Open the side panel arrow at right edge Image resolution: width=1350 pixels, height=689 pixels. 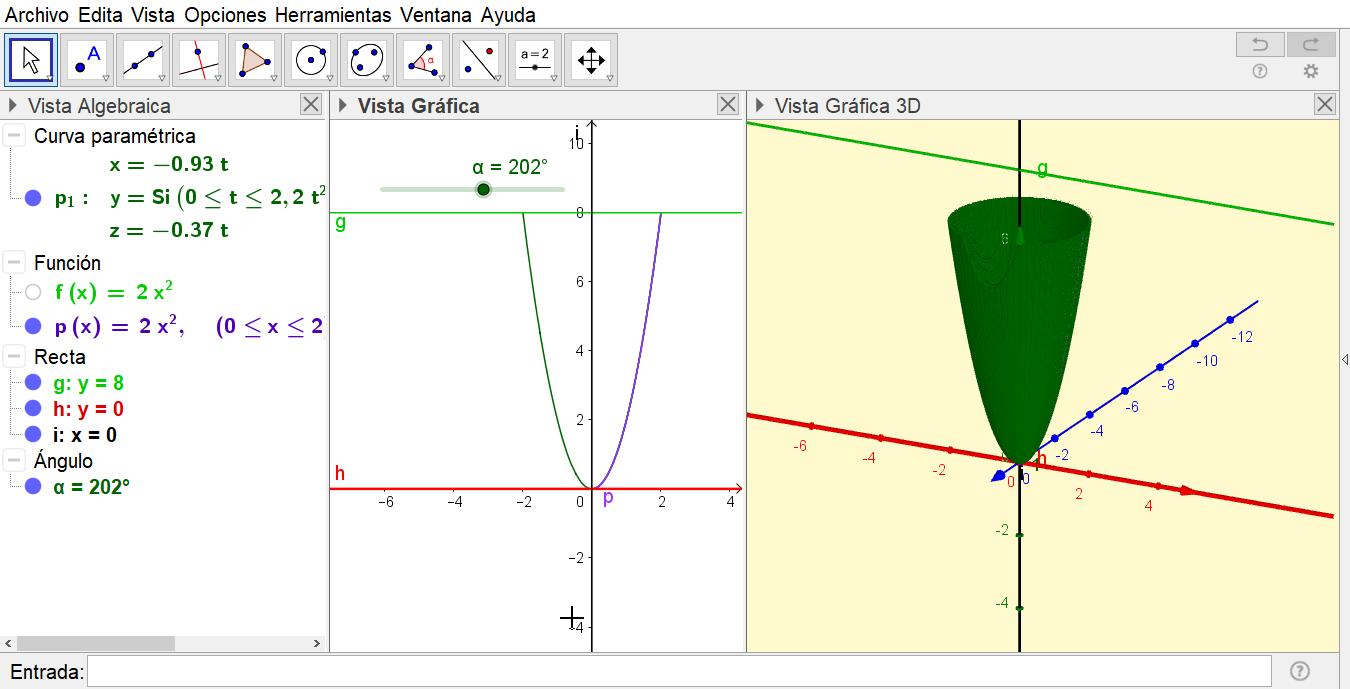(1345, 359)
